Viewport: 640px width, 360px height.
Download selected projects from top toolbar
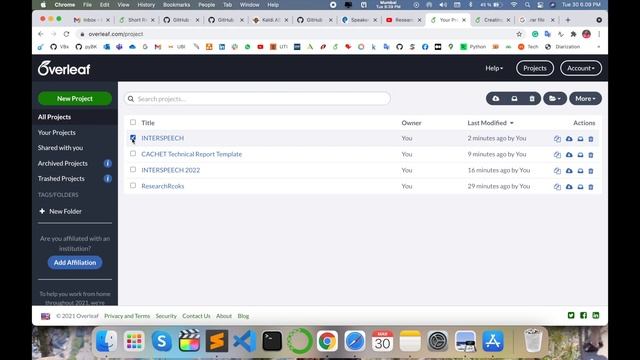point(496,98)
